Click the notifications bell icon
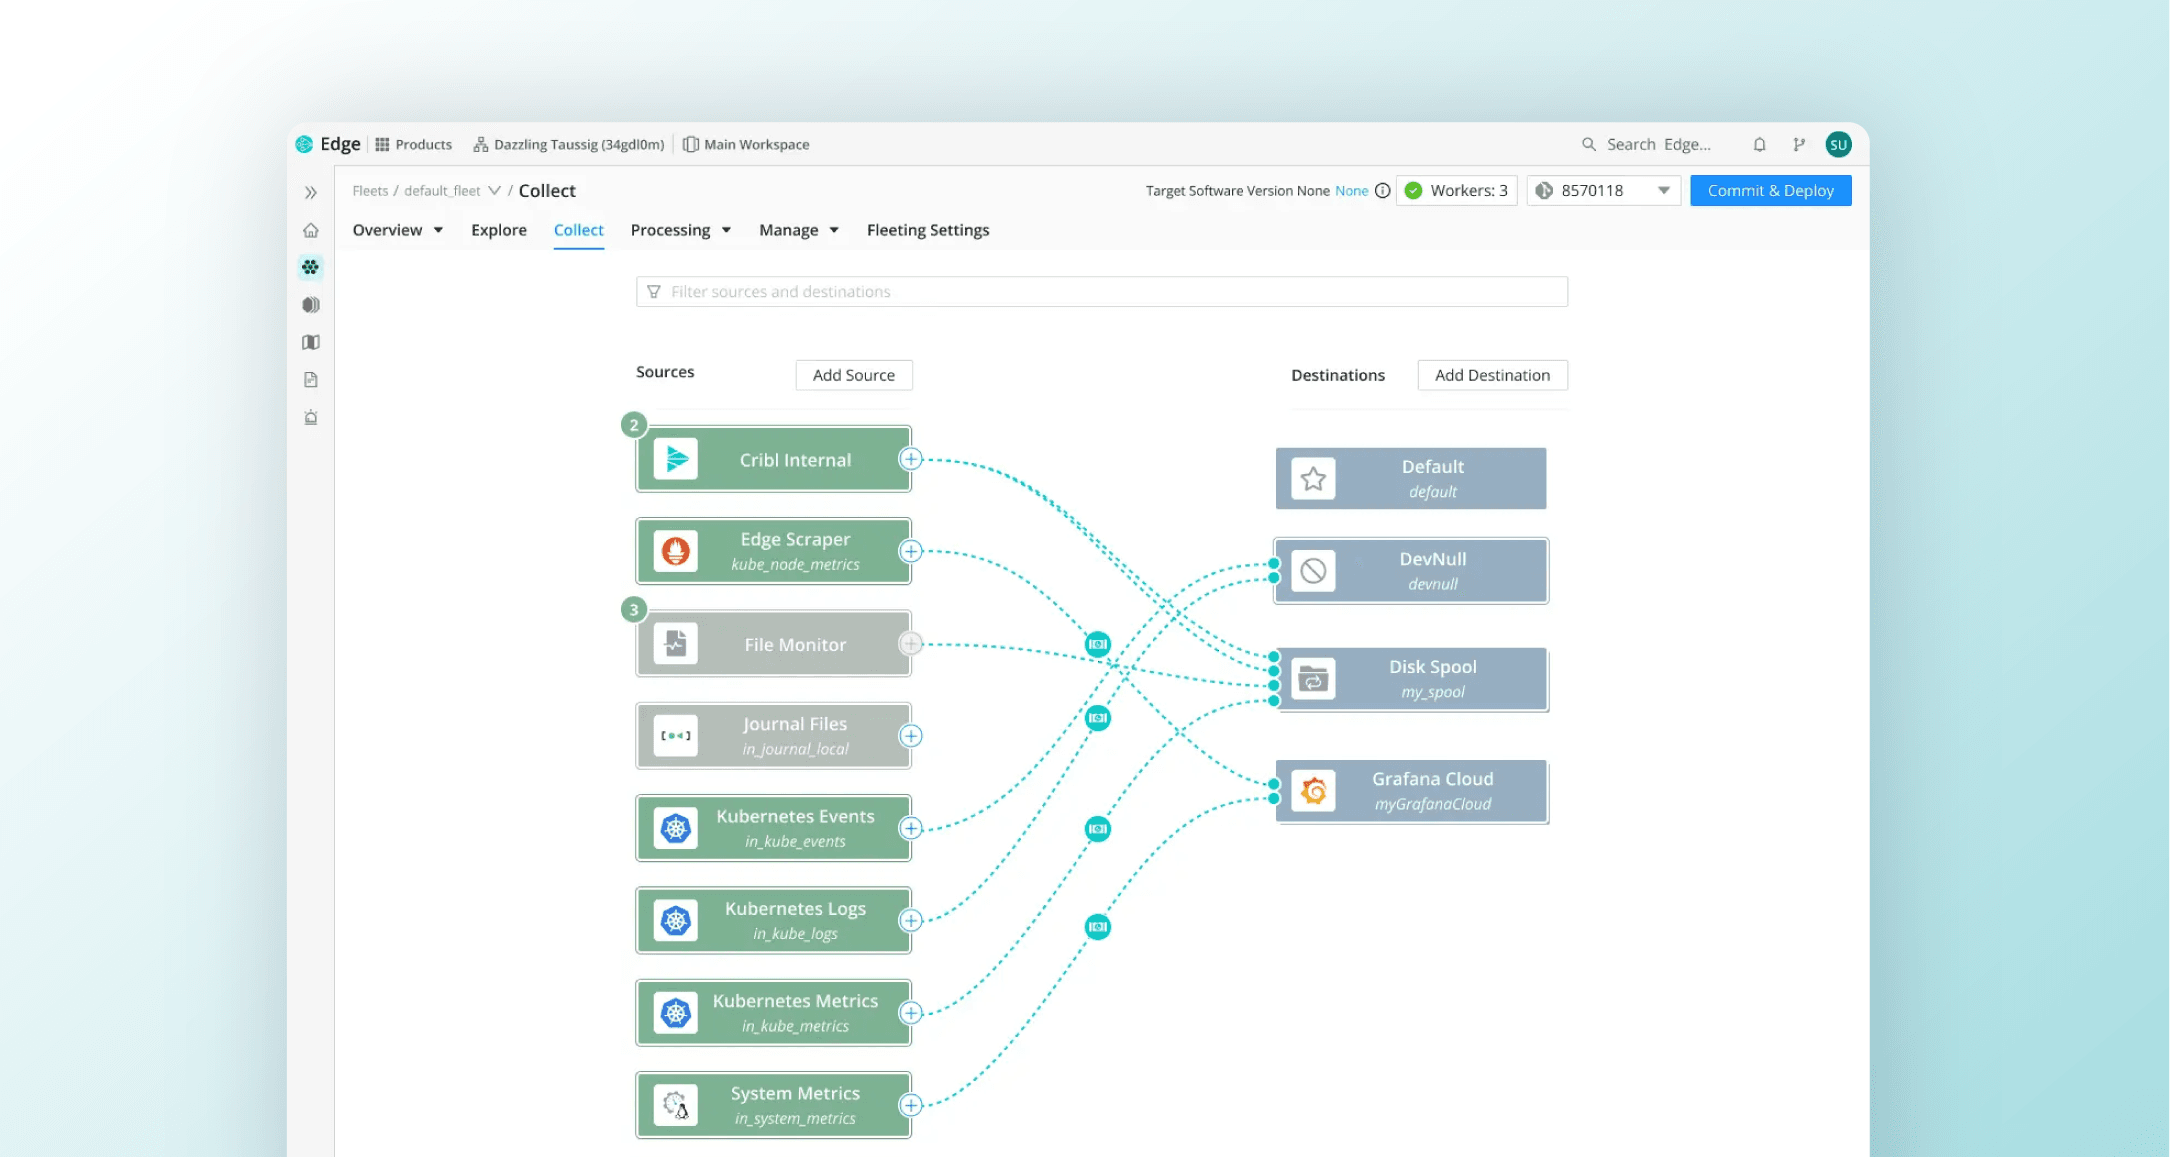2170x1157 pixels. 1759,144
